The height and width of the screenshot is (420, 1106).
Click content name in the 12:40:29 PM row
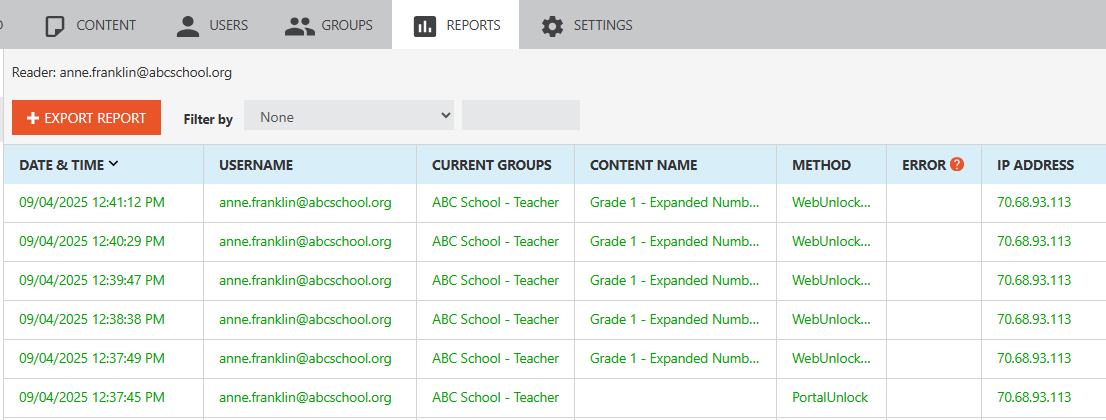pyautogui.click(x=674, y=241)
